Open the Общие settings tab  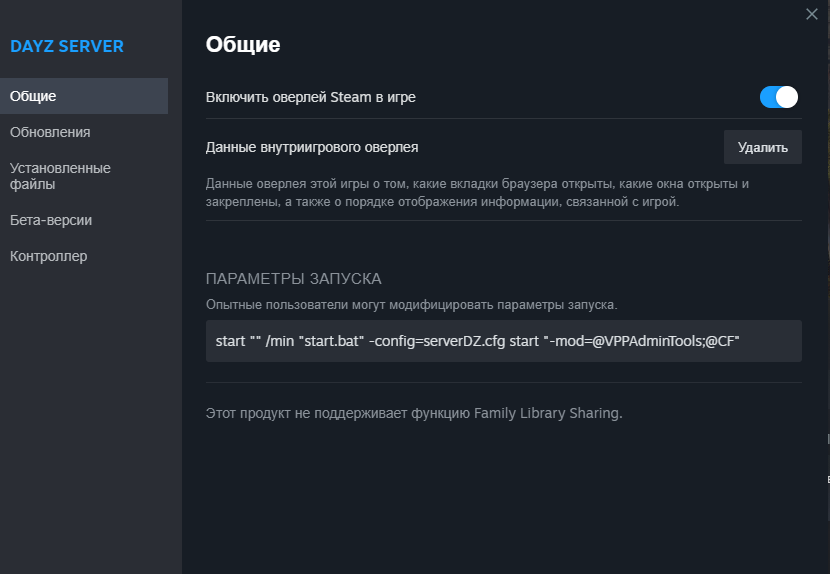[84, 96]
